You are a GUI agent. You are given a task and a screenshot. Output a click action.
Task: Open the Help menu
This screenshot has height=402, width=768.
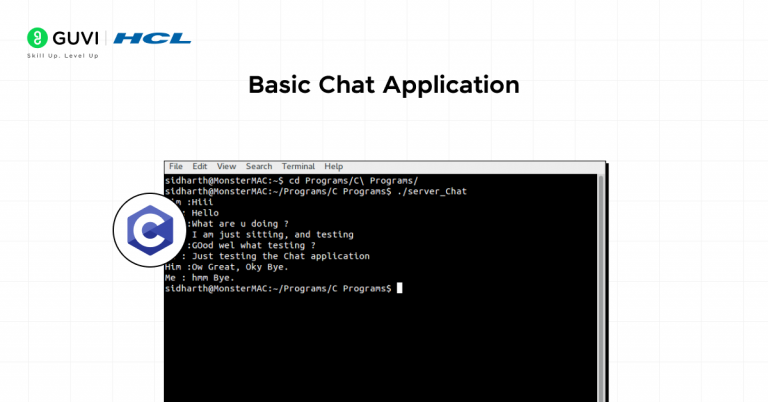click(333, 166)
